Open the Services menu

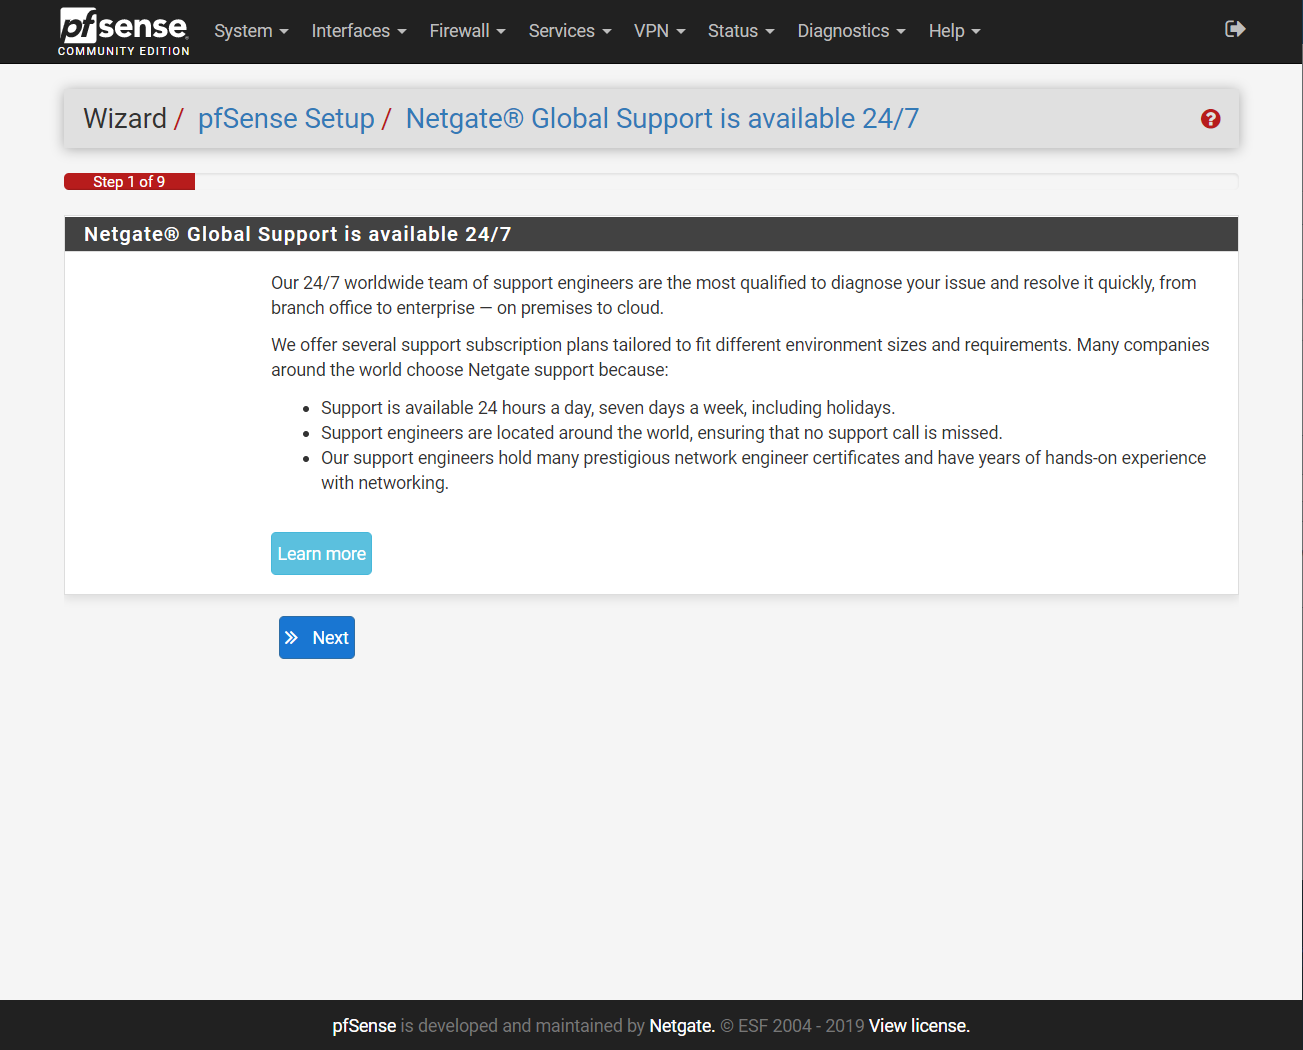click(570, 31)
